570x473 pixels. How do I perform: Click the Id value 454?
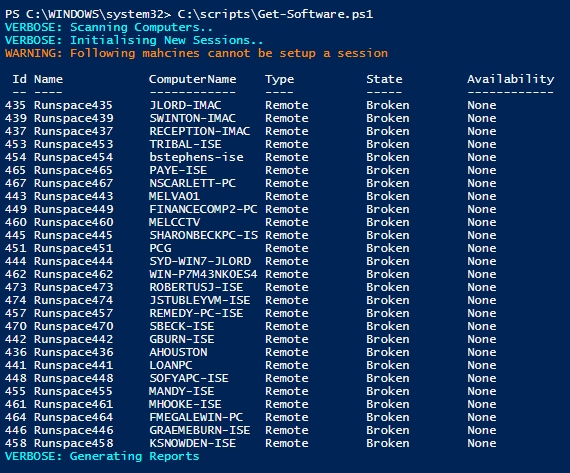16,157
